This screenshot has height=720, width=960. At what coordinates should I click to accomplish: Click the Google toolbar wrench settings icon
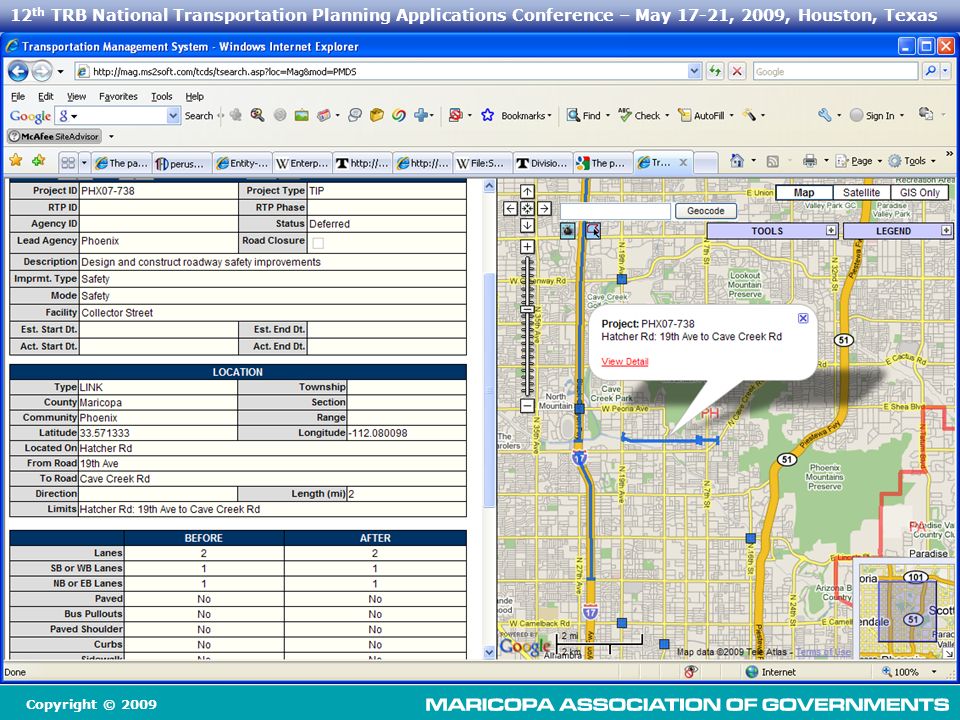point(825,115)
